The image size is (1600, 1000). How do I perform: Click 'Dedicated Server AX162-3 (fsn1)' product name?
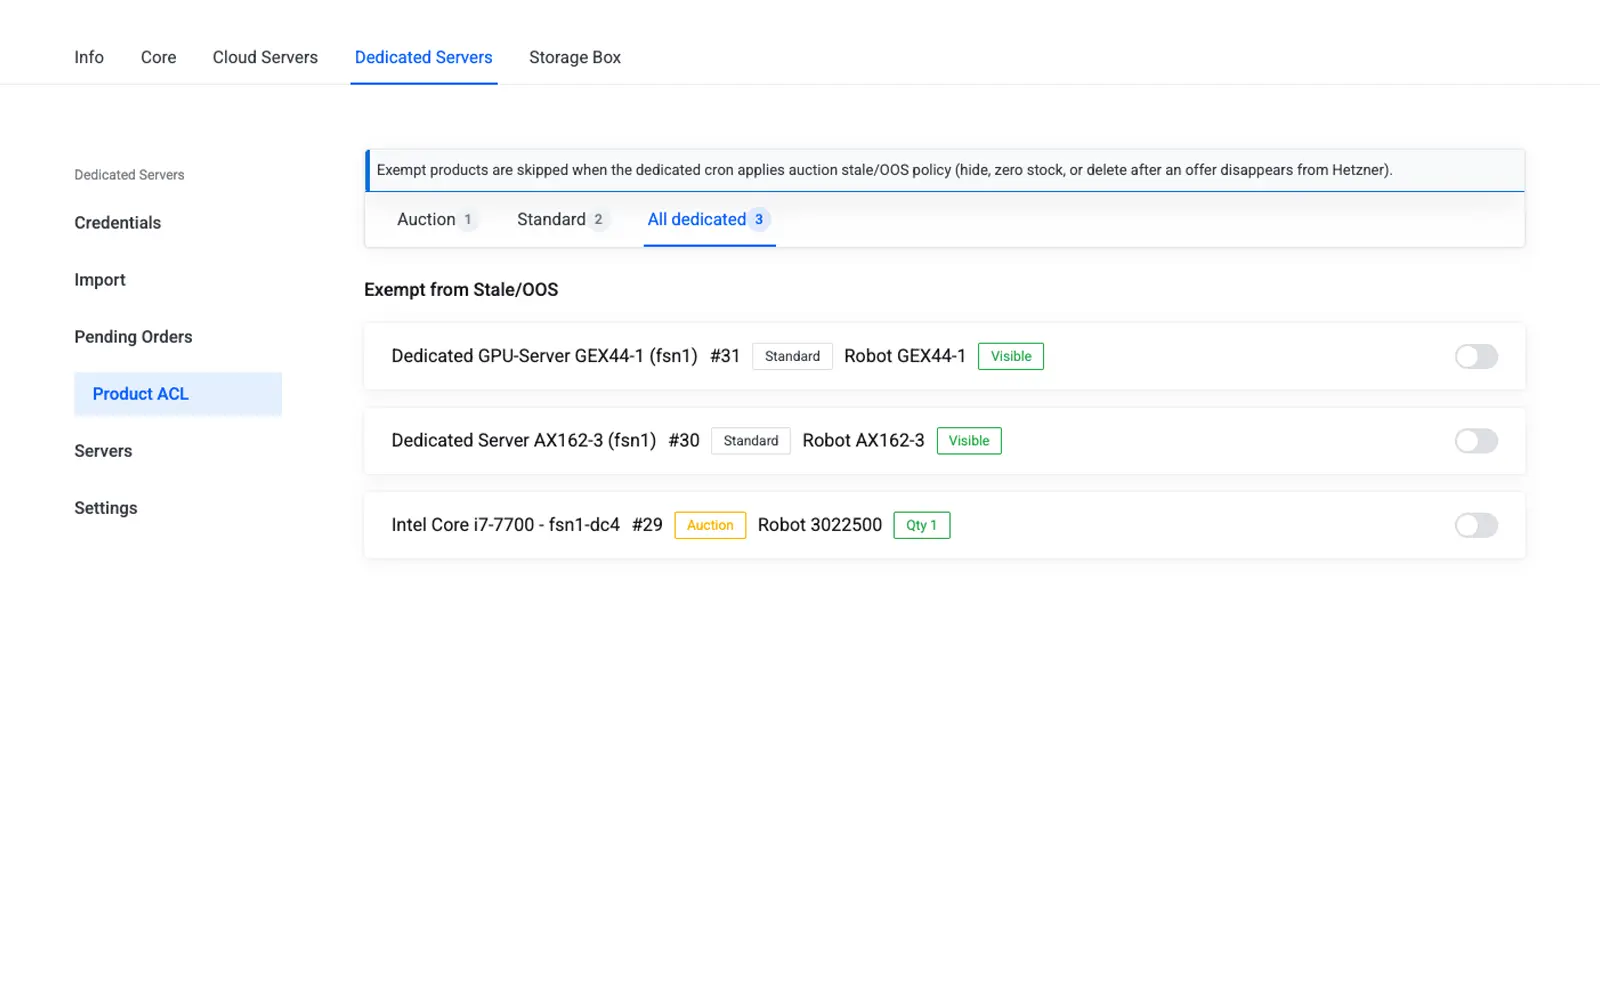523,441
